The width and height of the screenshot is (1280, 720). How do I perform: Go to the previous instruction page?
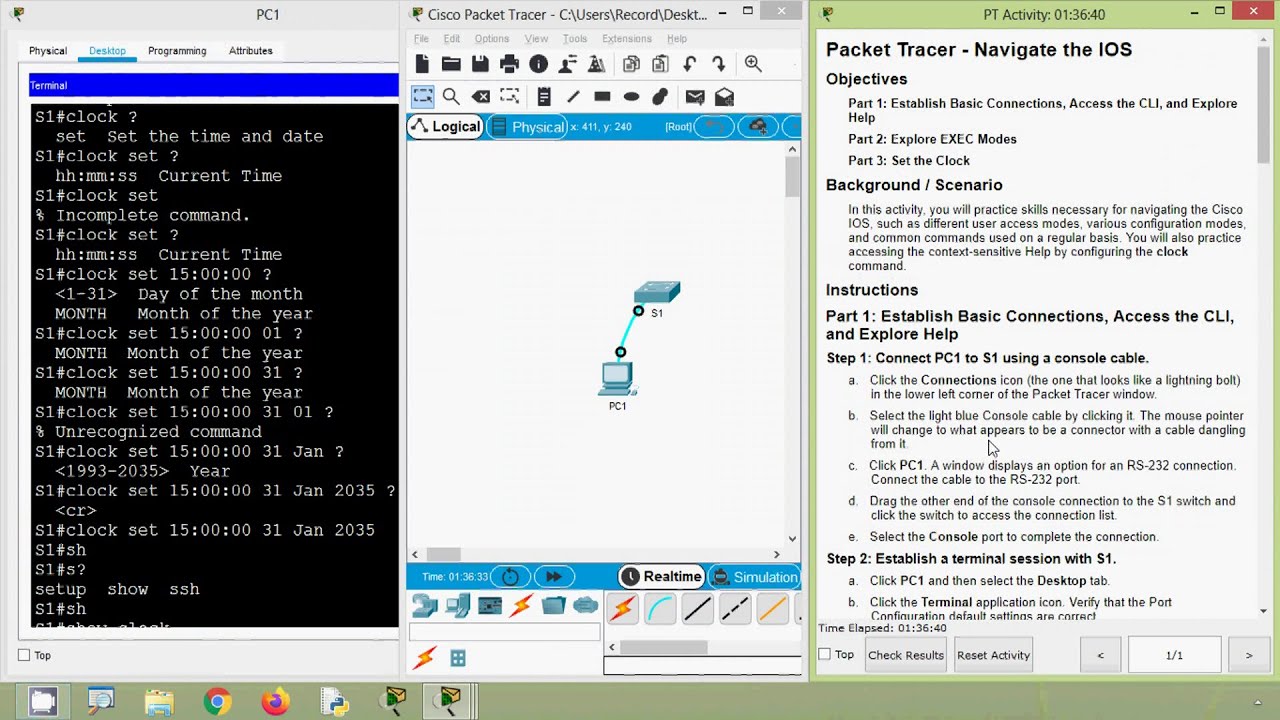pyautogui.click(x=1101, y=655)
